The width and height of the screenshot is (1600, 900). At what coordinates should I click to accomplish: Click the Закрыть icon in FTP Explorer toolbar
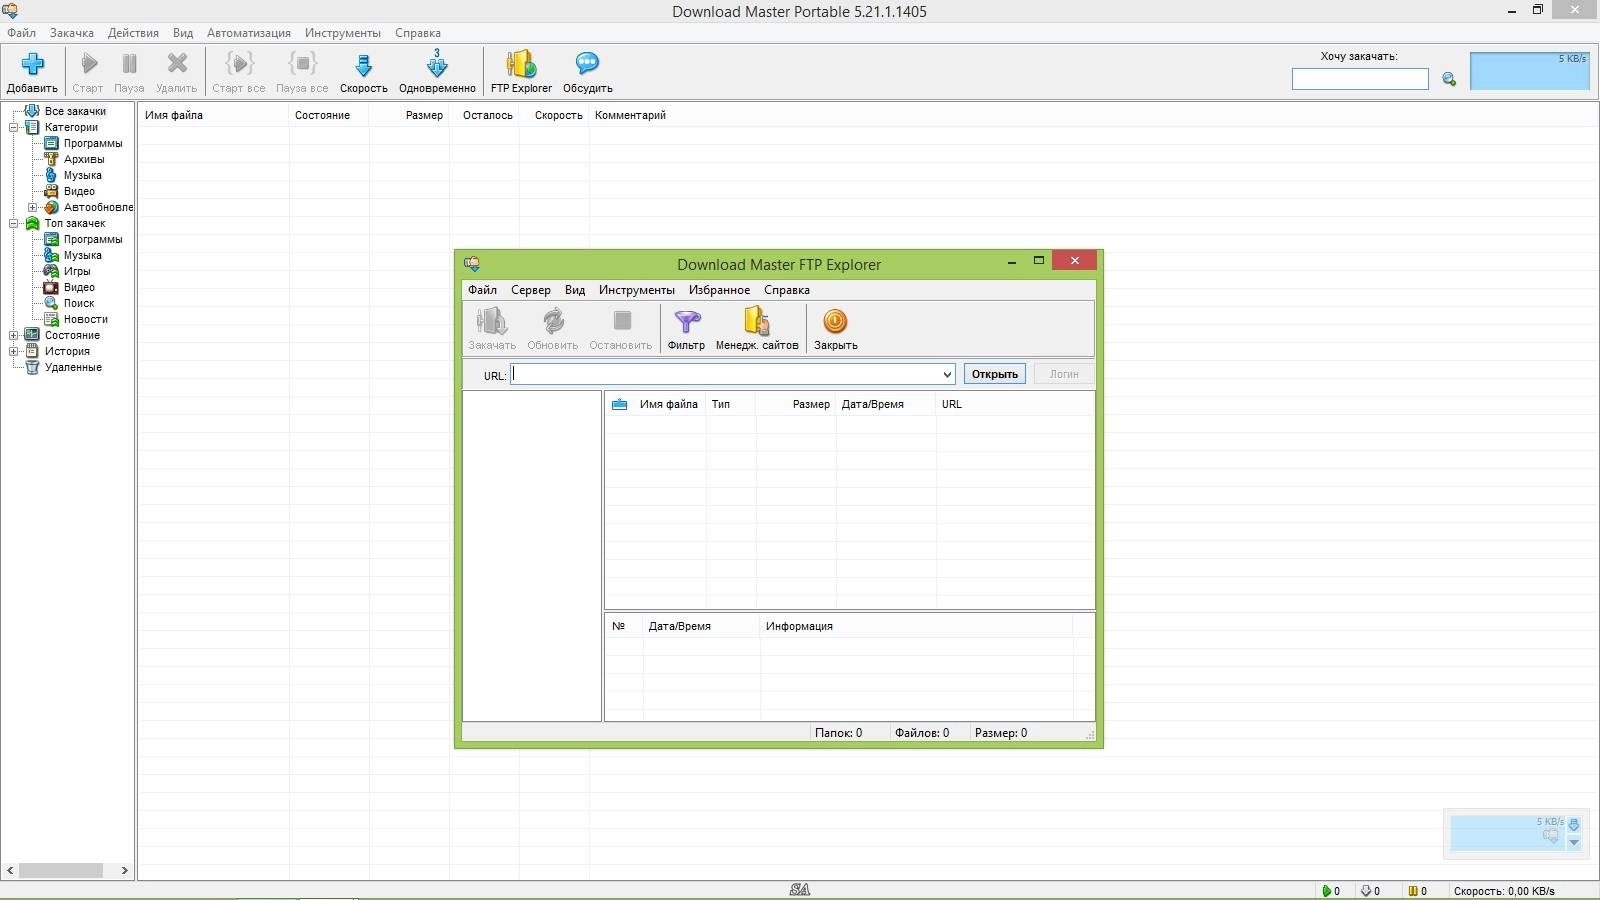(835, 321)
